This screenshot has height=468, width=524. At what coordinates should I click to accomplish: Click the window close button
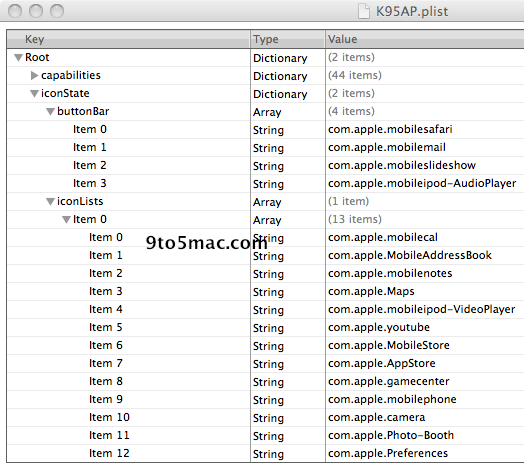tap(15, 11)
